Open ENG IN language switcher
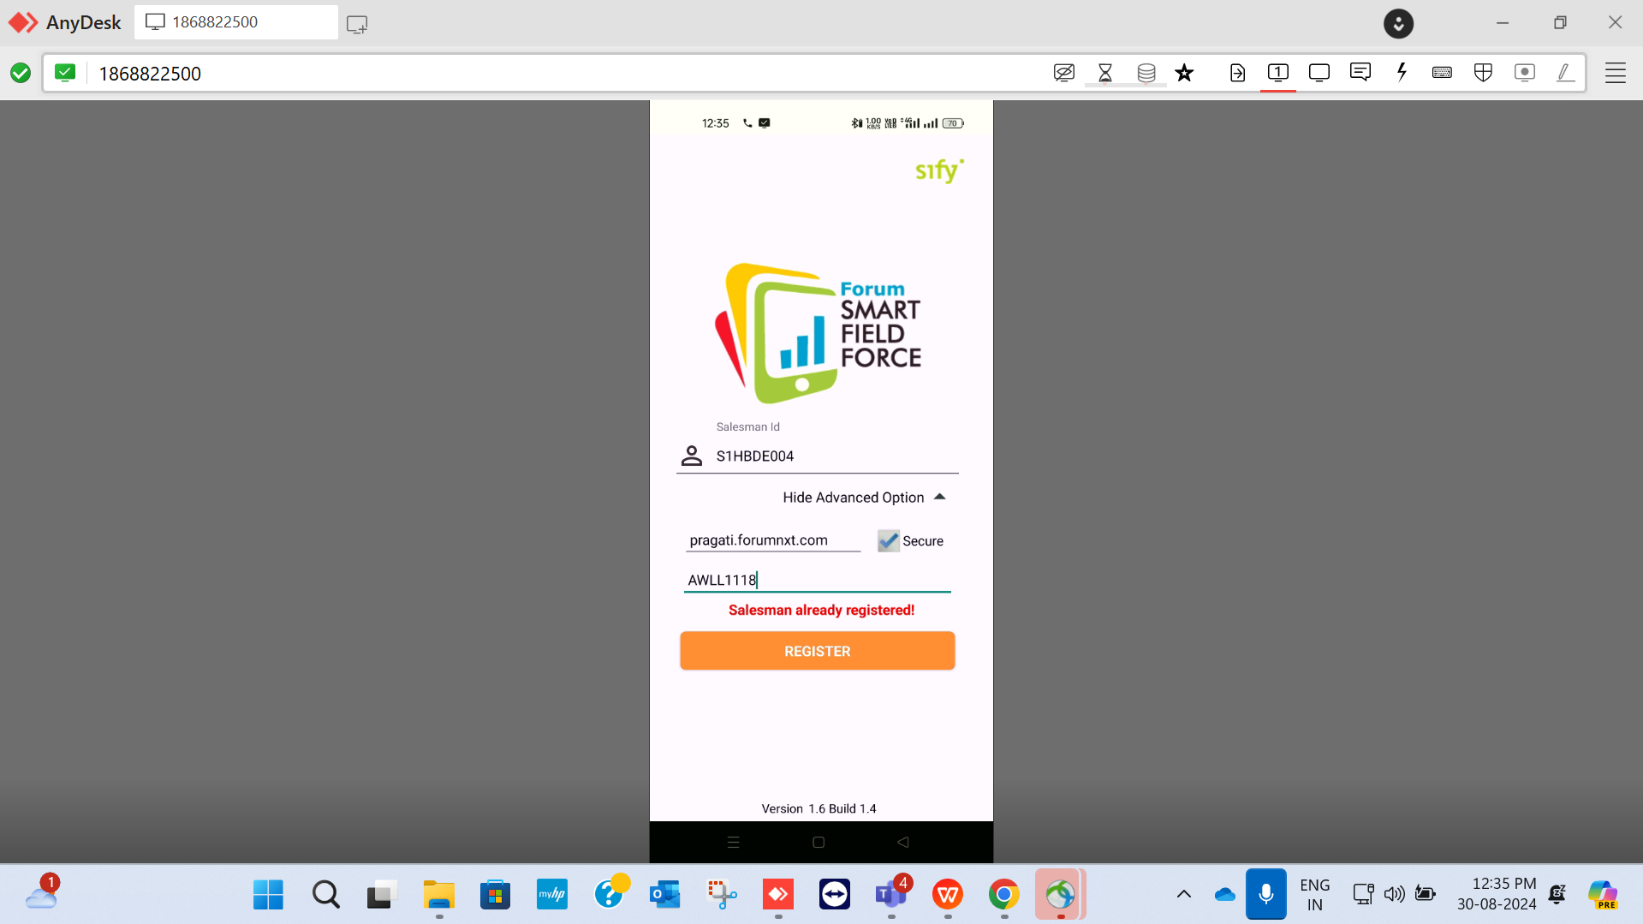The height and width of the screenshot is (924, 1643). coord(1315,895)
